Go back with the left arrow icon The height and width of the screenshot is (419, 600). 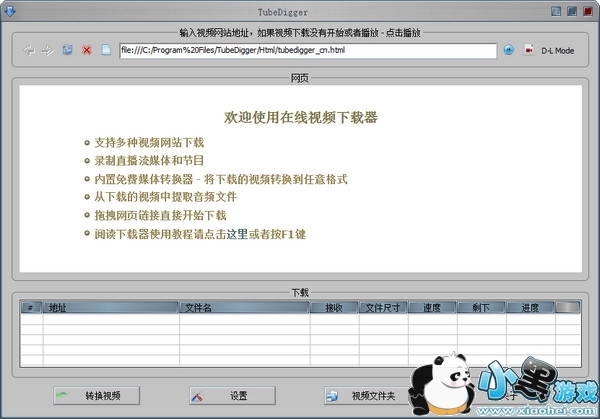(x=29, y=50)
